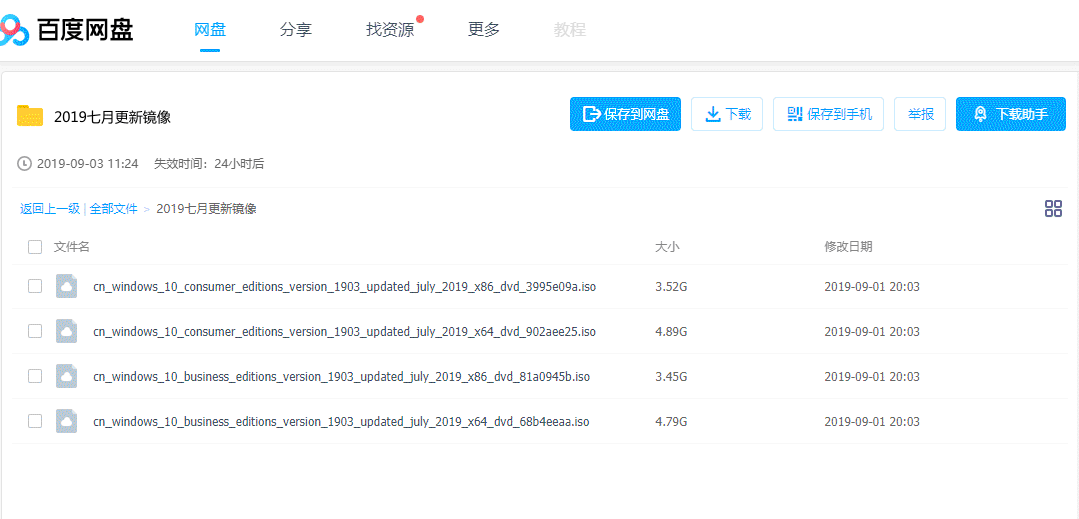Click the 3.52G size value

tap(671, 287)
